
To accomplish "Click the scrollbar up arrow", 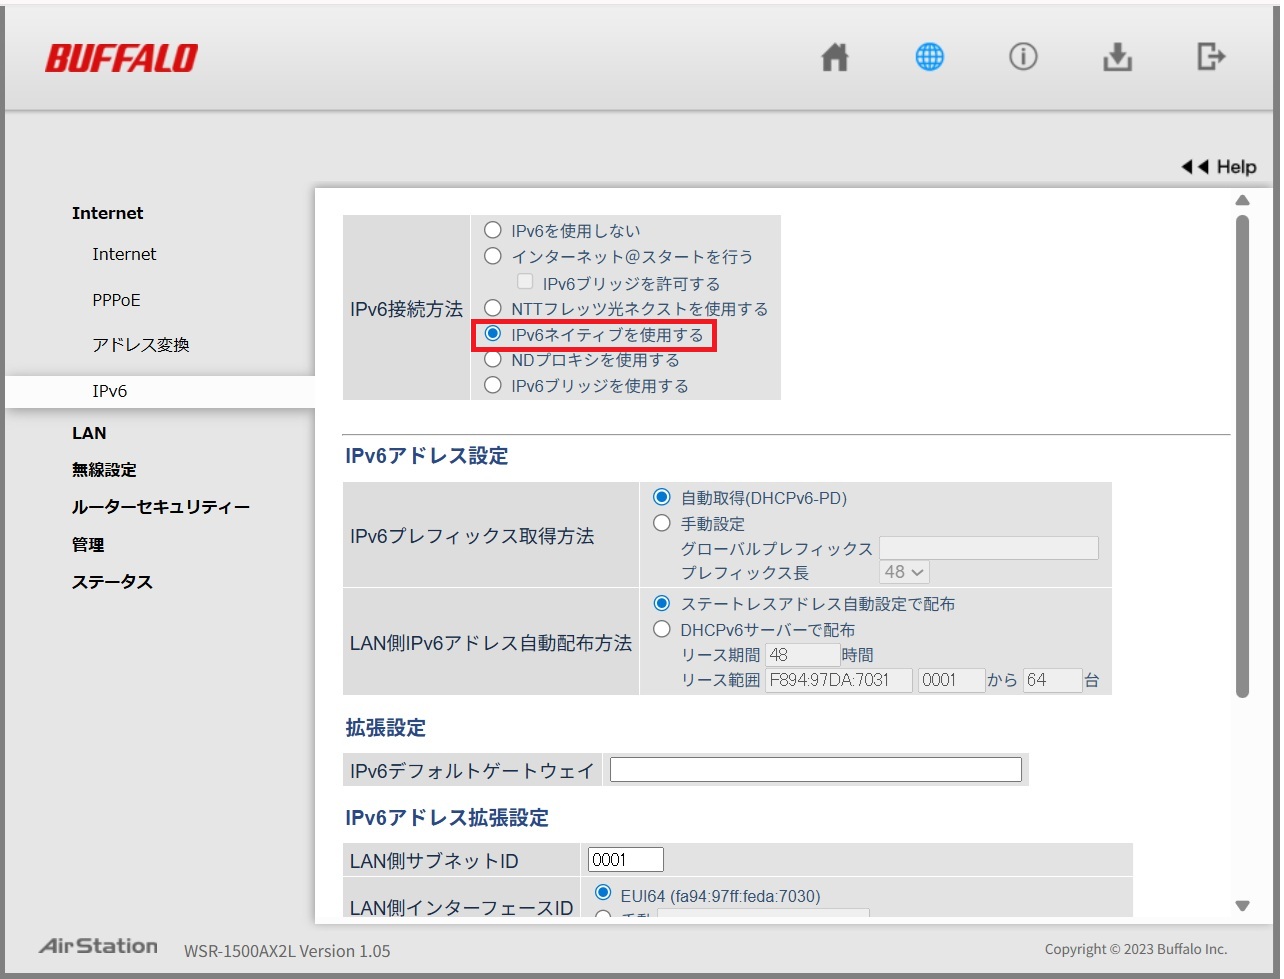I will (1242, 200).
